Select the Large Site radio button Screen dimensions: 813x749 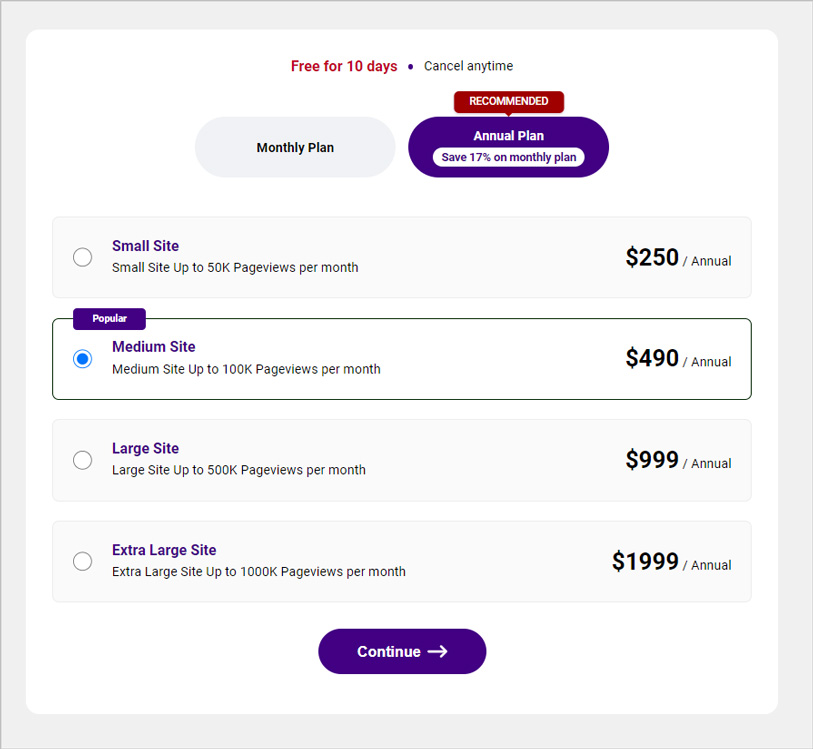coord(83,460)
